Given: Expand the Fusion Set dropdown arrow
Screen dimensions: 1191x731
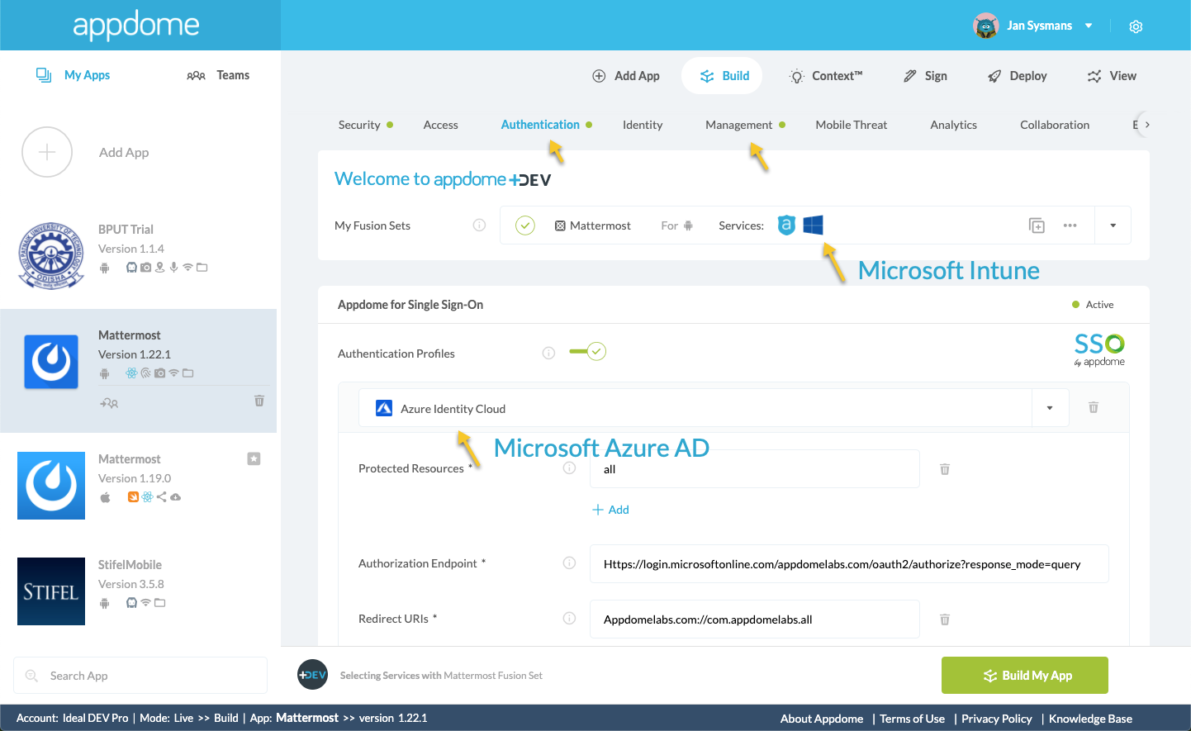Looking at the screenshot, I should [1112, 225].
